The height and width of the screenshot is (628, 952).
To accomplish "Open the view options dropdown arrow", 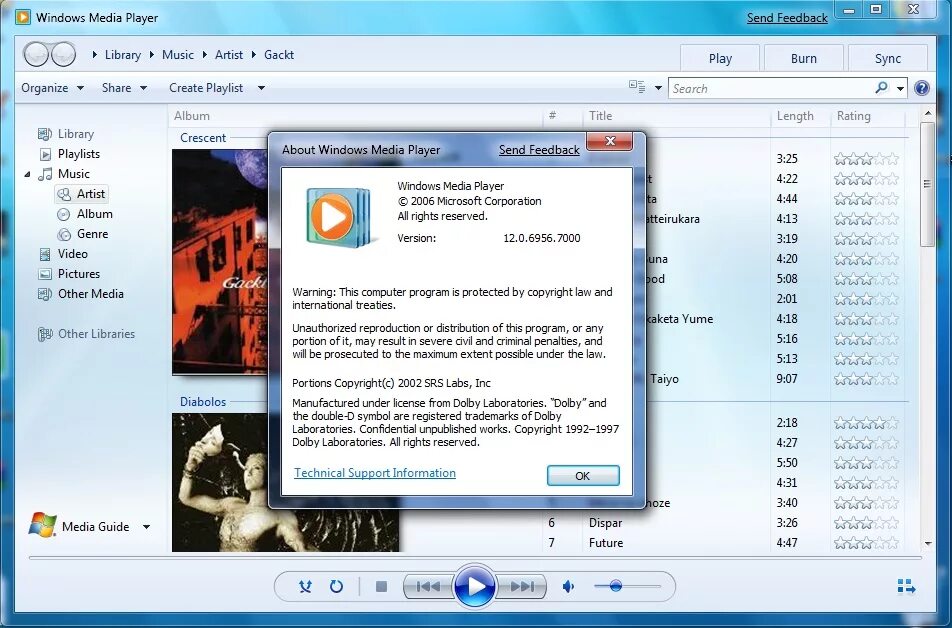I will (x=658, y=88).
